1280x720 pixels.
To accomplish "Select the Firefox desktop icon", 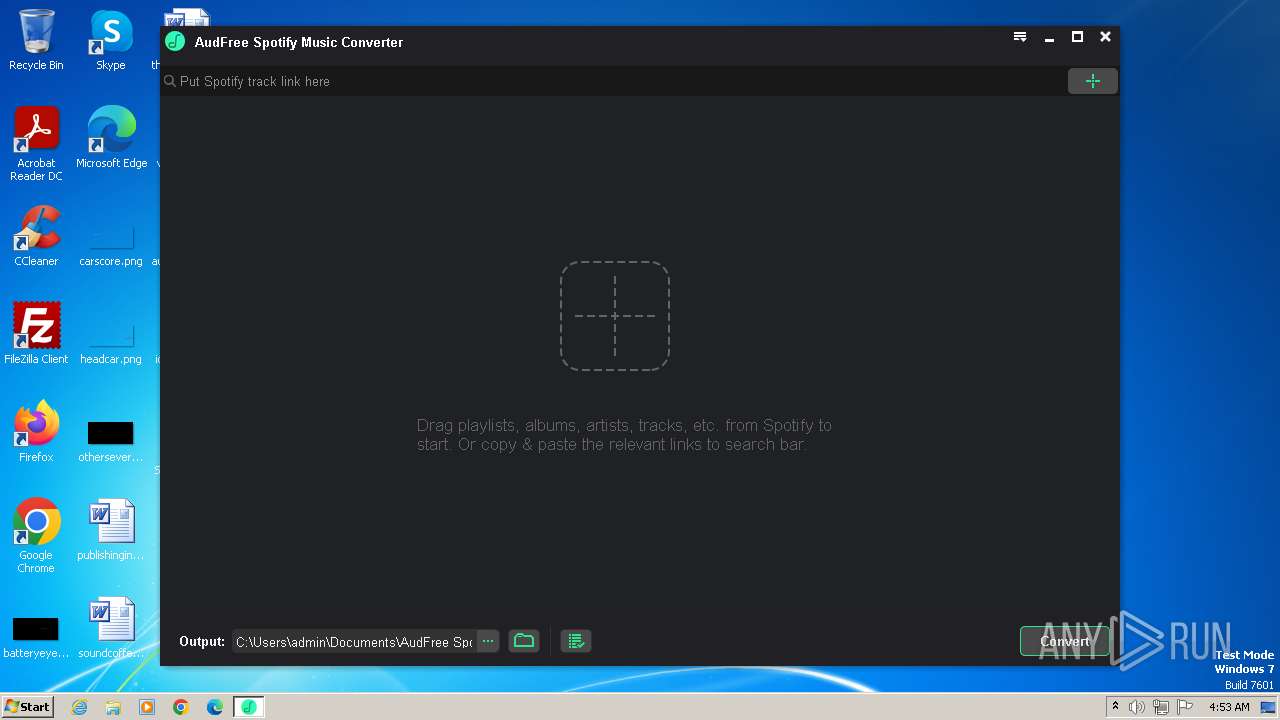I will tap(36, 432).
